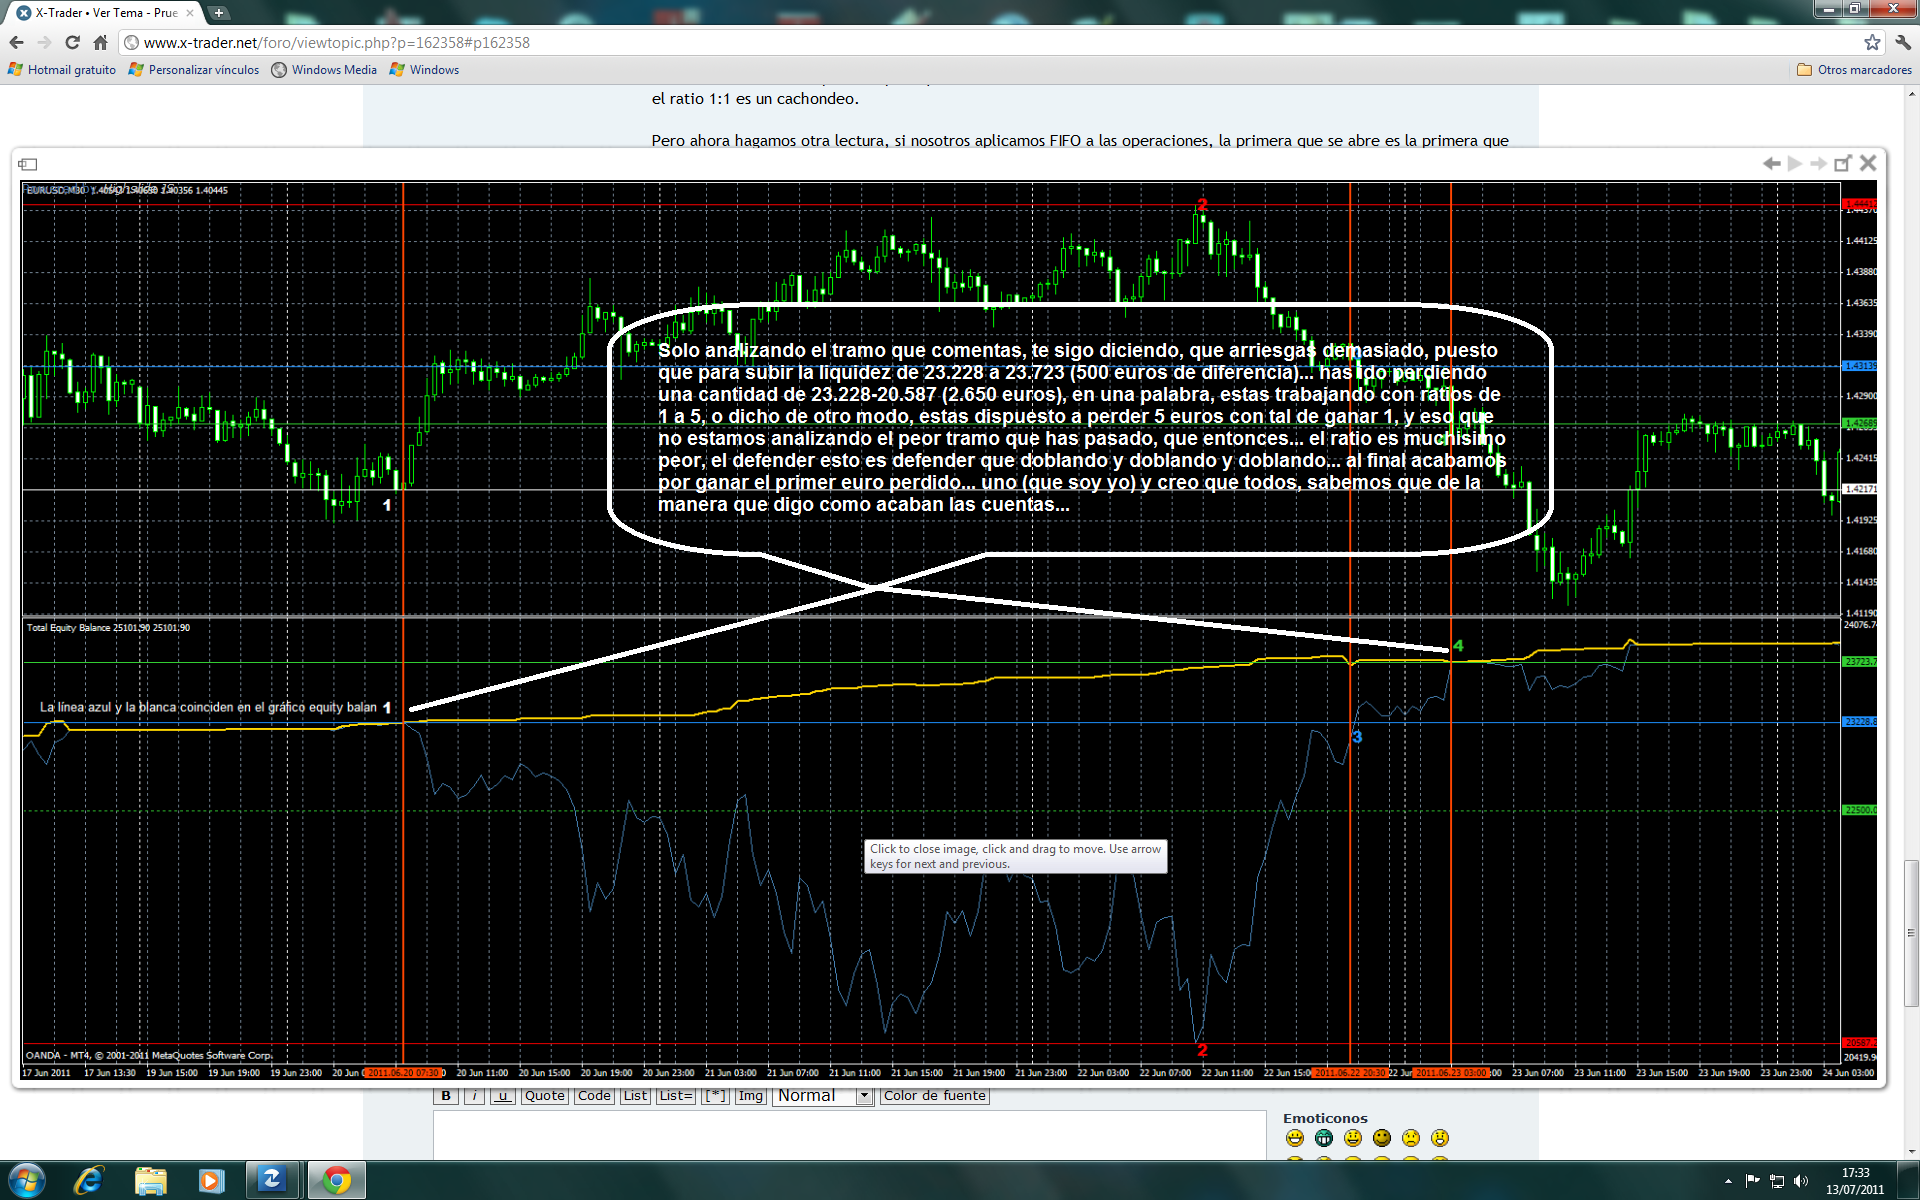
Task: Open a new browser tab
Action: tap(219, 13)
